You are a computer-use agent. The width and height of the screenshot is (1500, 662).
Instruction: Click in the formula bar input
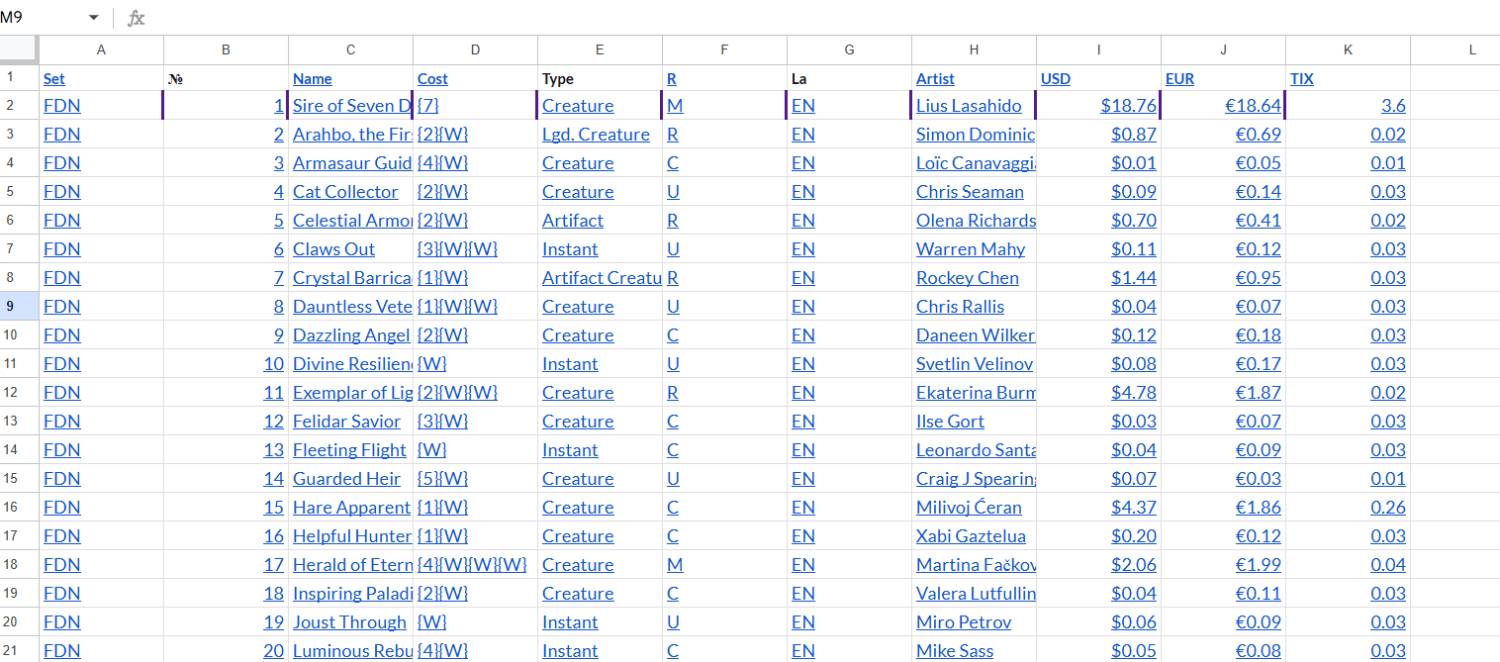(800, 18)
